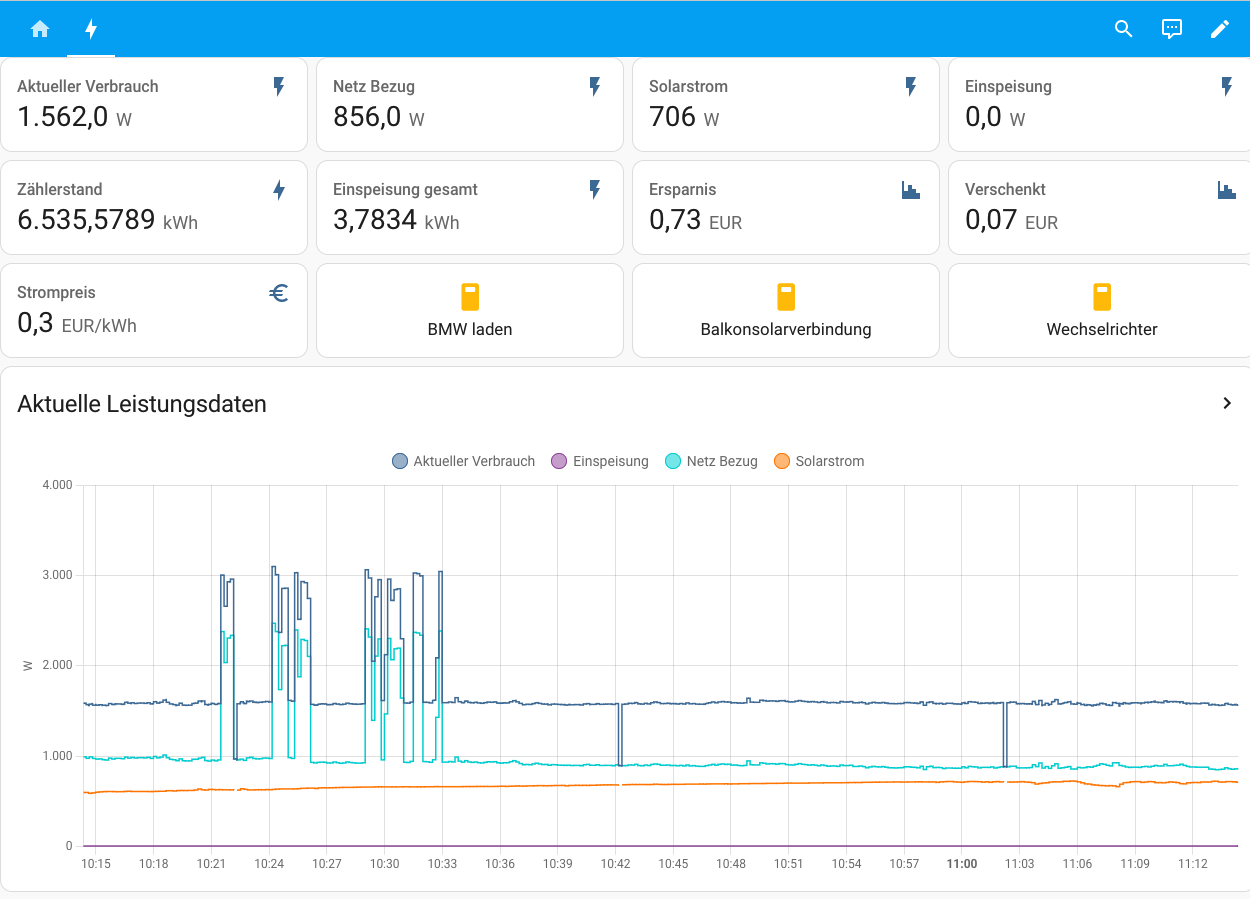Click the euro icon on Strompreis card
Image resolution: width=1250 pixels, height=899 pixels.
[279, 293]
